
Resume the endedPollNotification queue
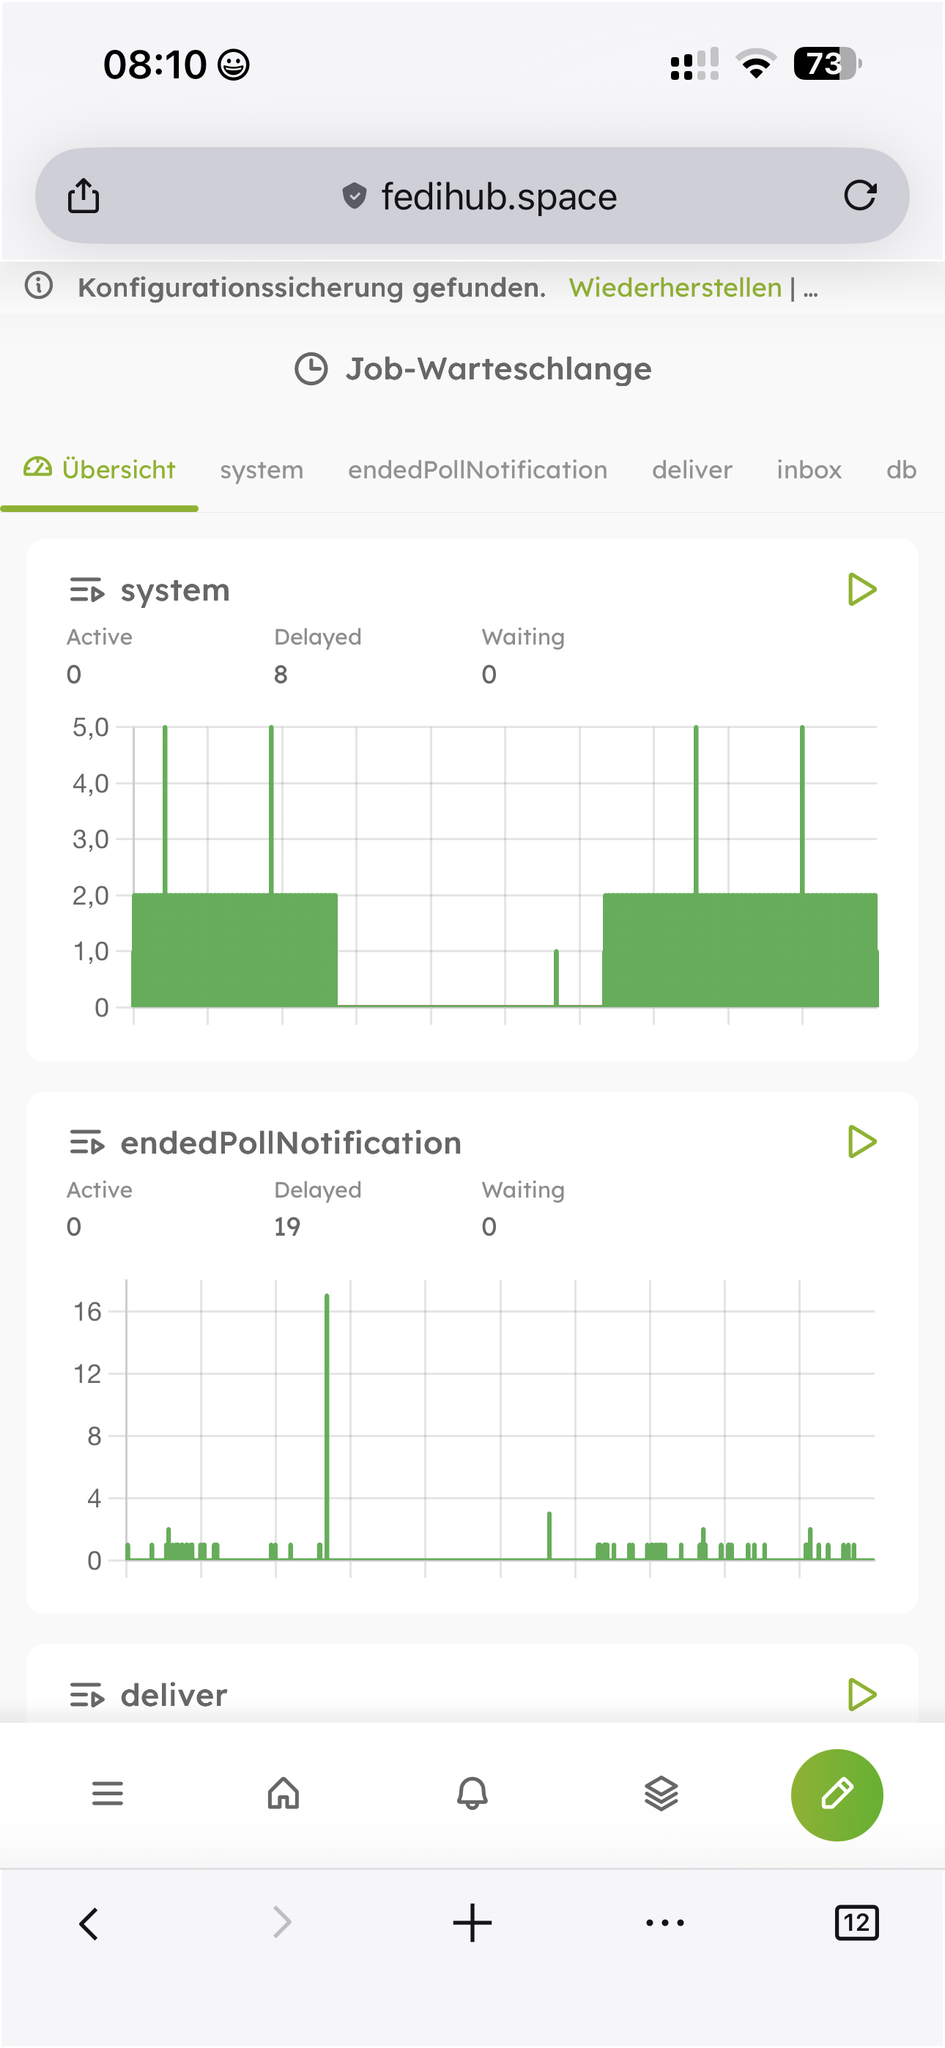click(861, 1142)
